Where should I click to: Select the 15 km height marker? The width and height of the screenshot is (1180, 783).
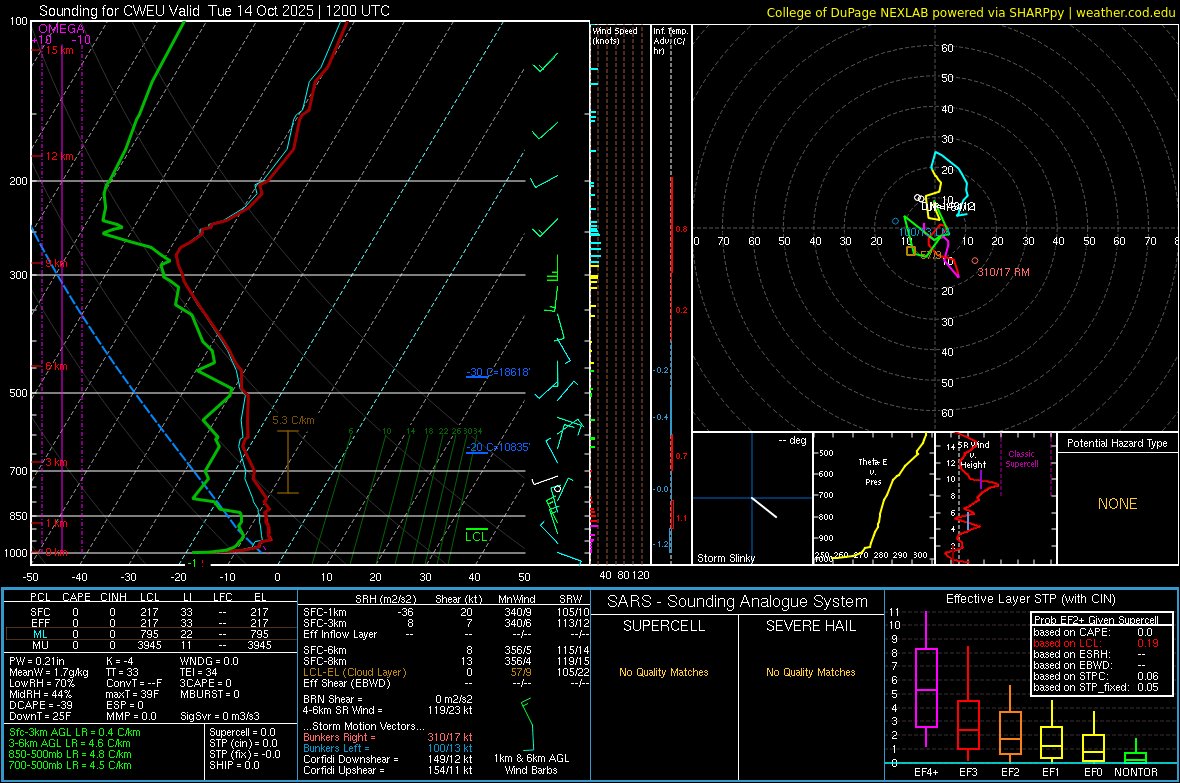click(58, 50)
